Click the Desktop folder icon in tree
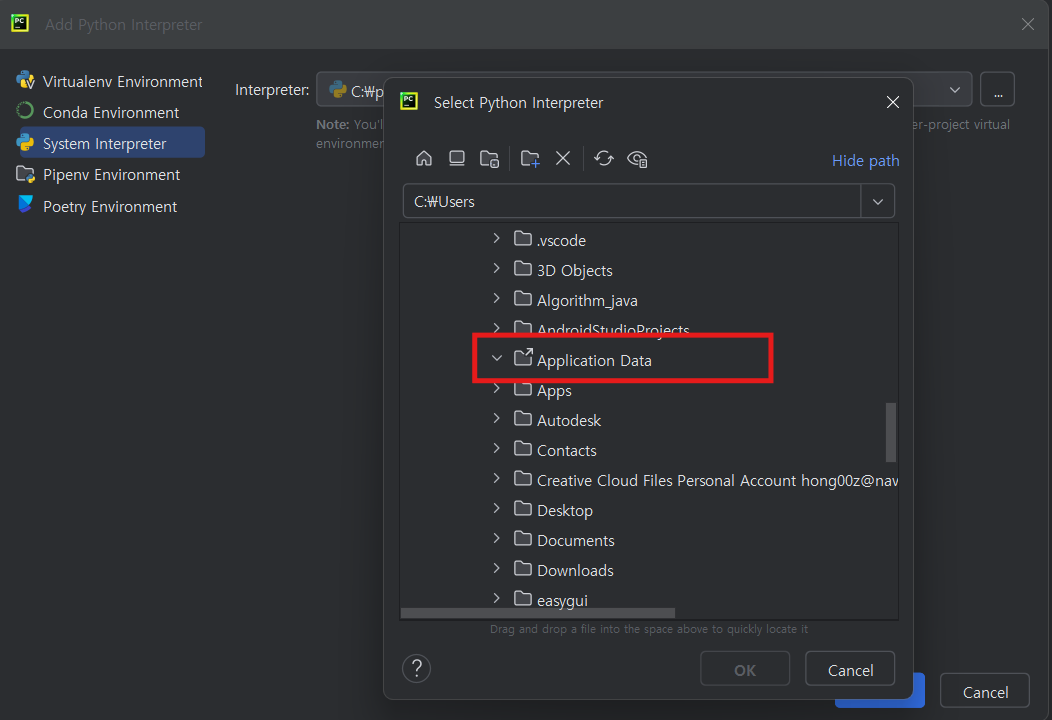Image resolution: width=1052 pixels, height=720 pixels. pos(523,509)
